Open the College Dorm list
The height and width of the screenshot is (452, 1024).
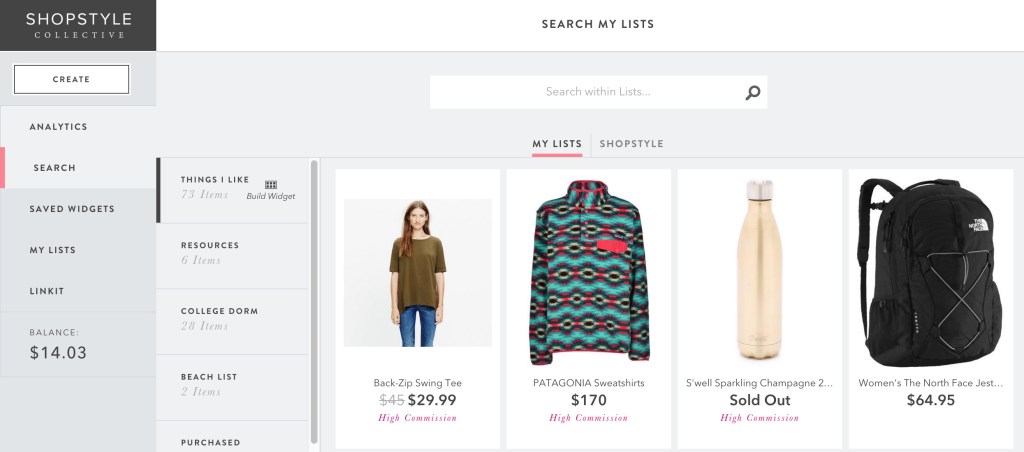[x=232, y=322]
